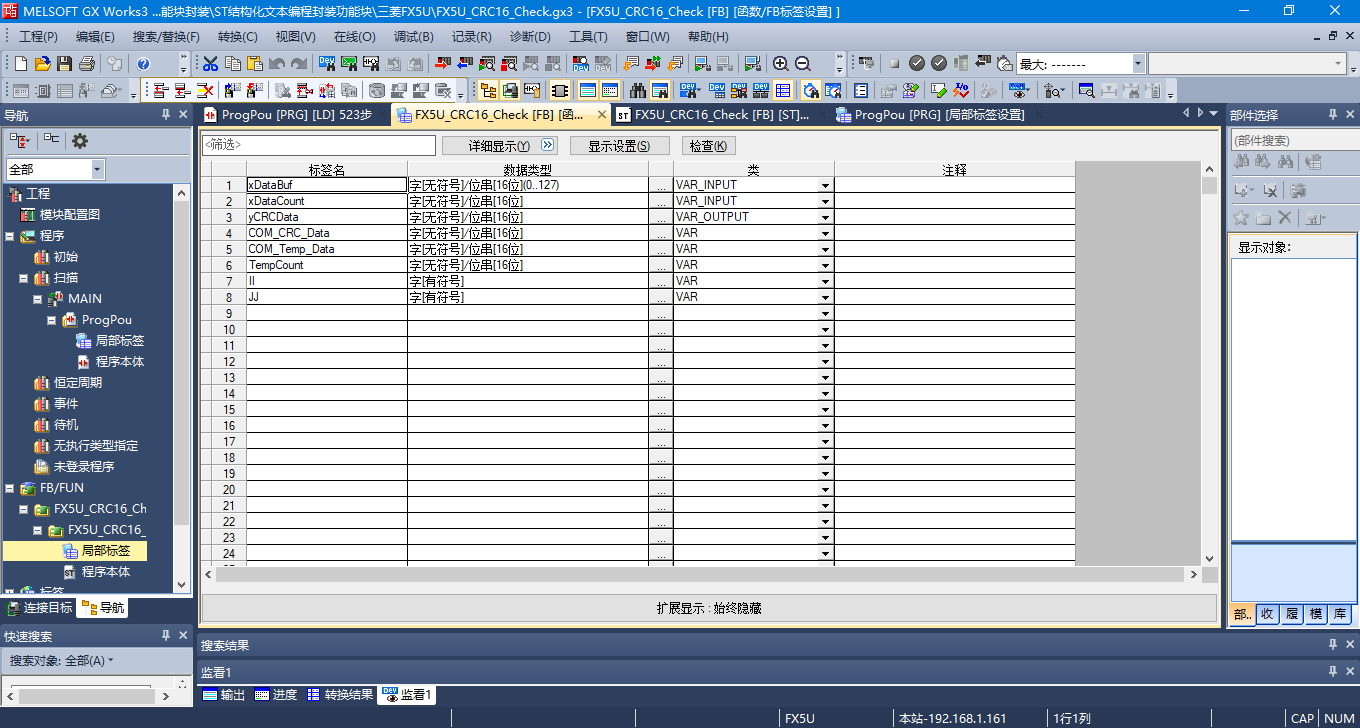
Task: Click the Save project icon
Action: tap(64, 63)
